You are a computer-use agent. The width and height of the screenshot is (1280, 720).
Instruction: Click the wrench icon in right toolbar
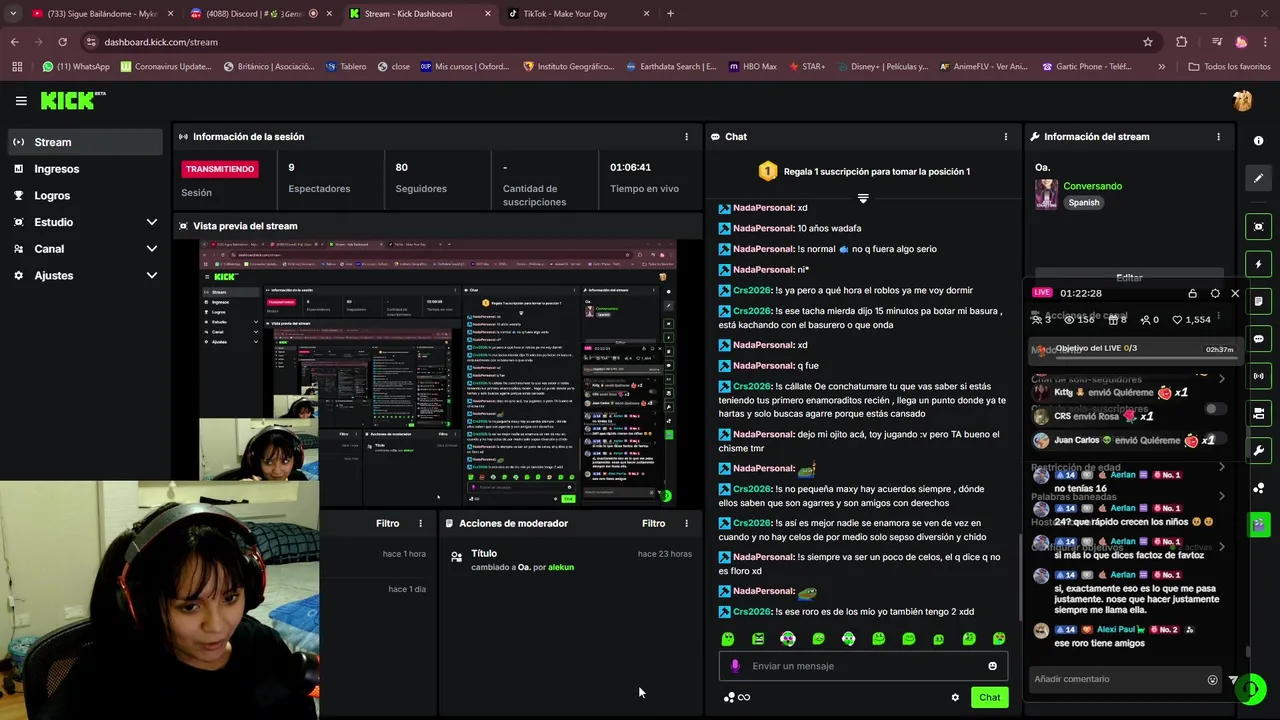1259,450
